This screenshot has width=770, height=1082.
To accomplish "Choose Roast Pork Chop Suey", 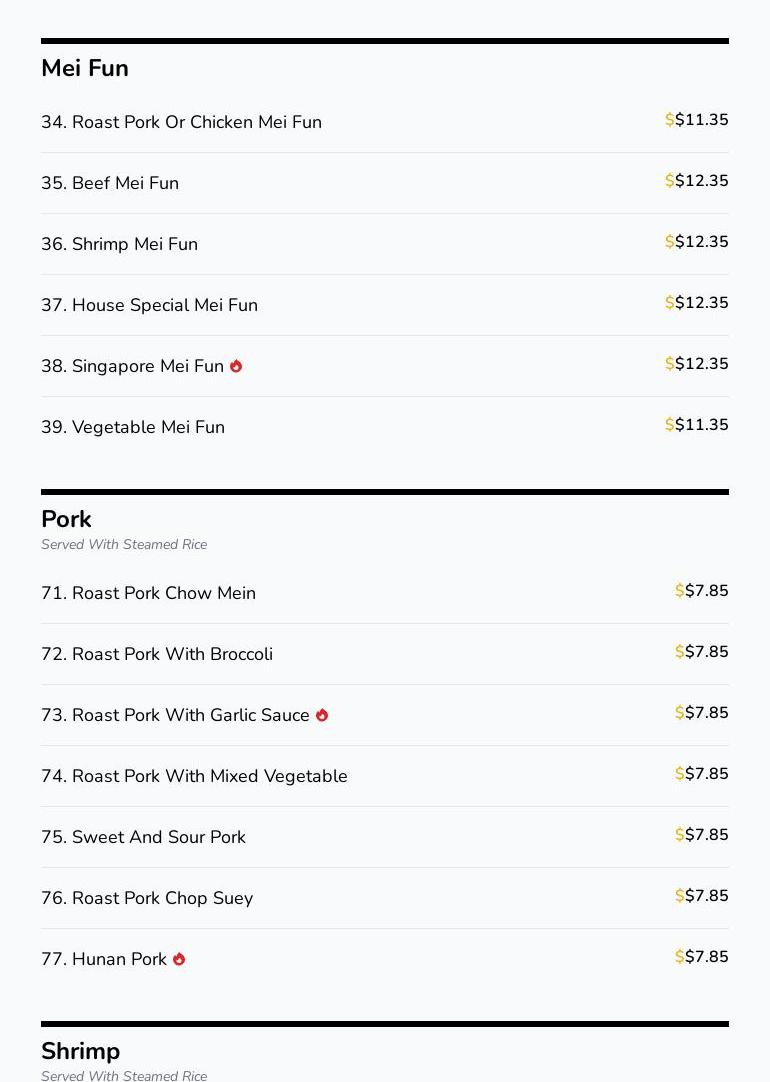I will click(x=147, y=898).
